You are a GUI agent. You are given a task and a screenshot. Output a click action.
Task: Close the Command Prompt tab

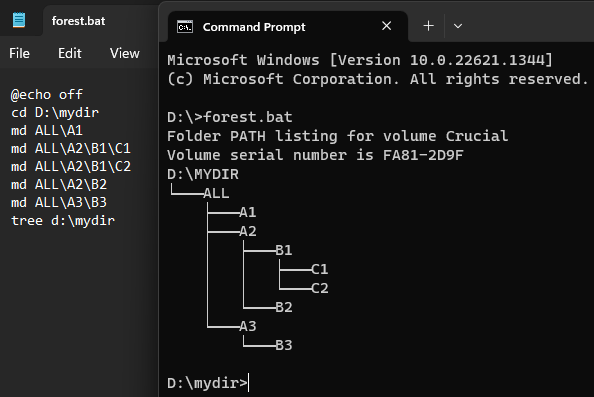[x=386, y=26]
